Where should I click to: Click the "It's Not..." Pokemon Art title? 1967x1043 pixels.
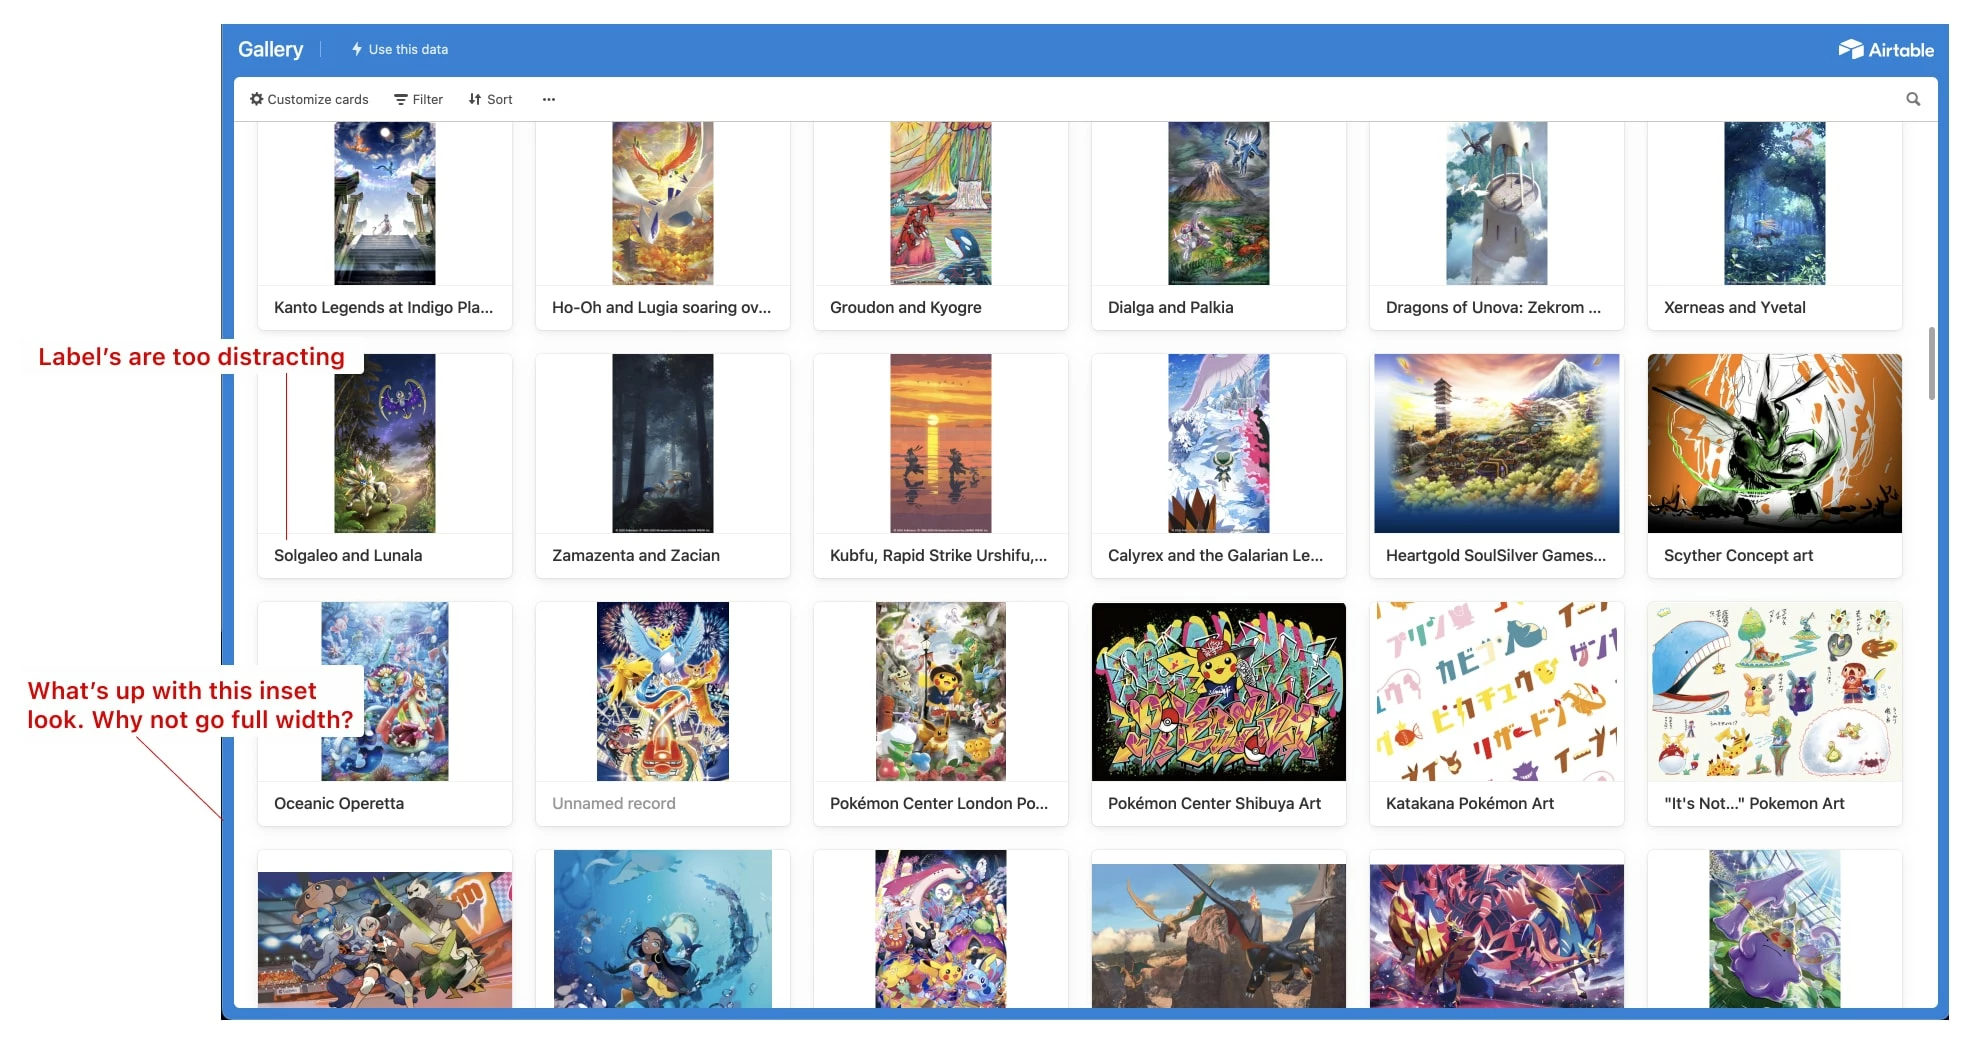(x=1754, y=803)
